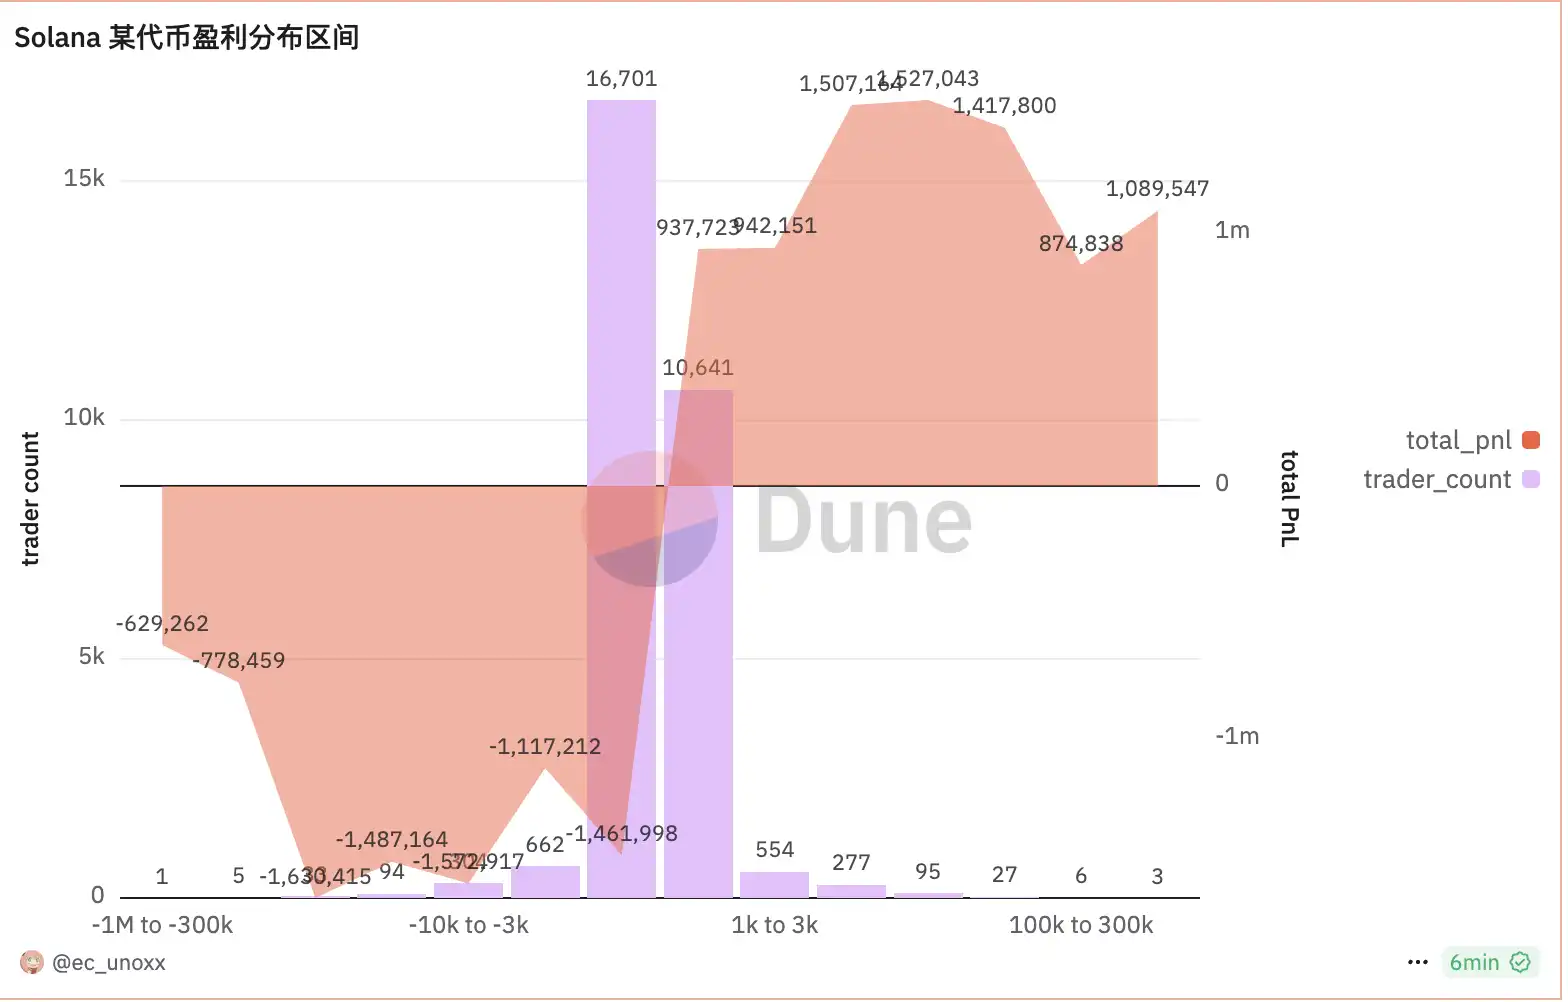1568x1002 pixels.
Task: Click the data point labeled -629,262
Action: (163, 645)
